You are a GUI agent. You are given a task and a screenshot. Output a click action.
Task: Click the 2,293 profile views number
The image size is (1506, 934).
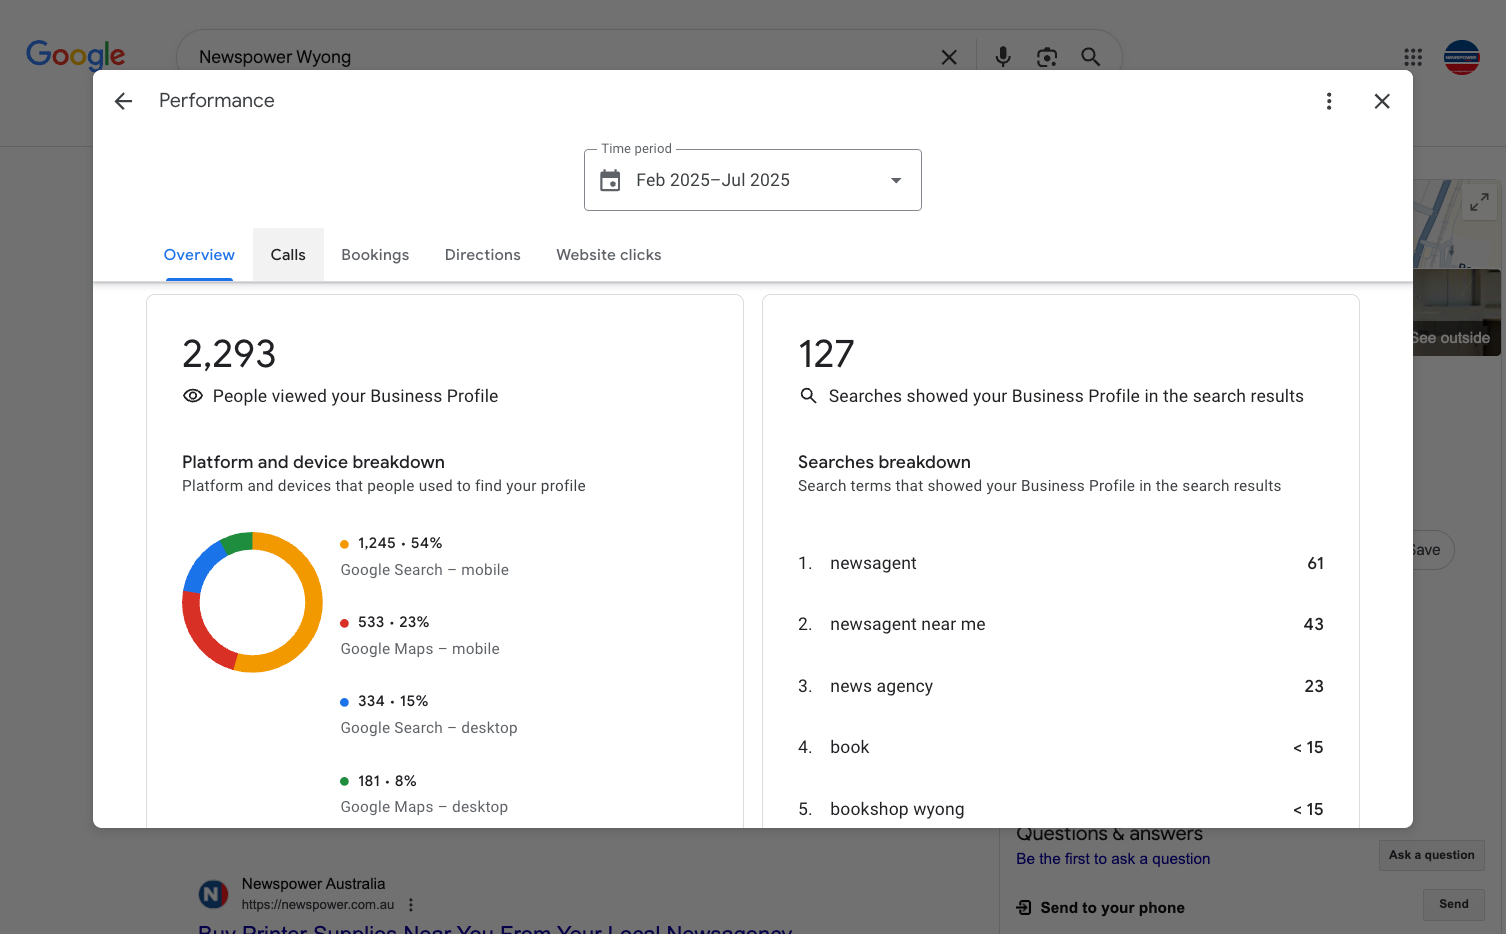pyautogui.click(x=229, y=354)
